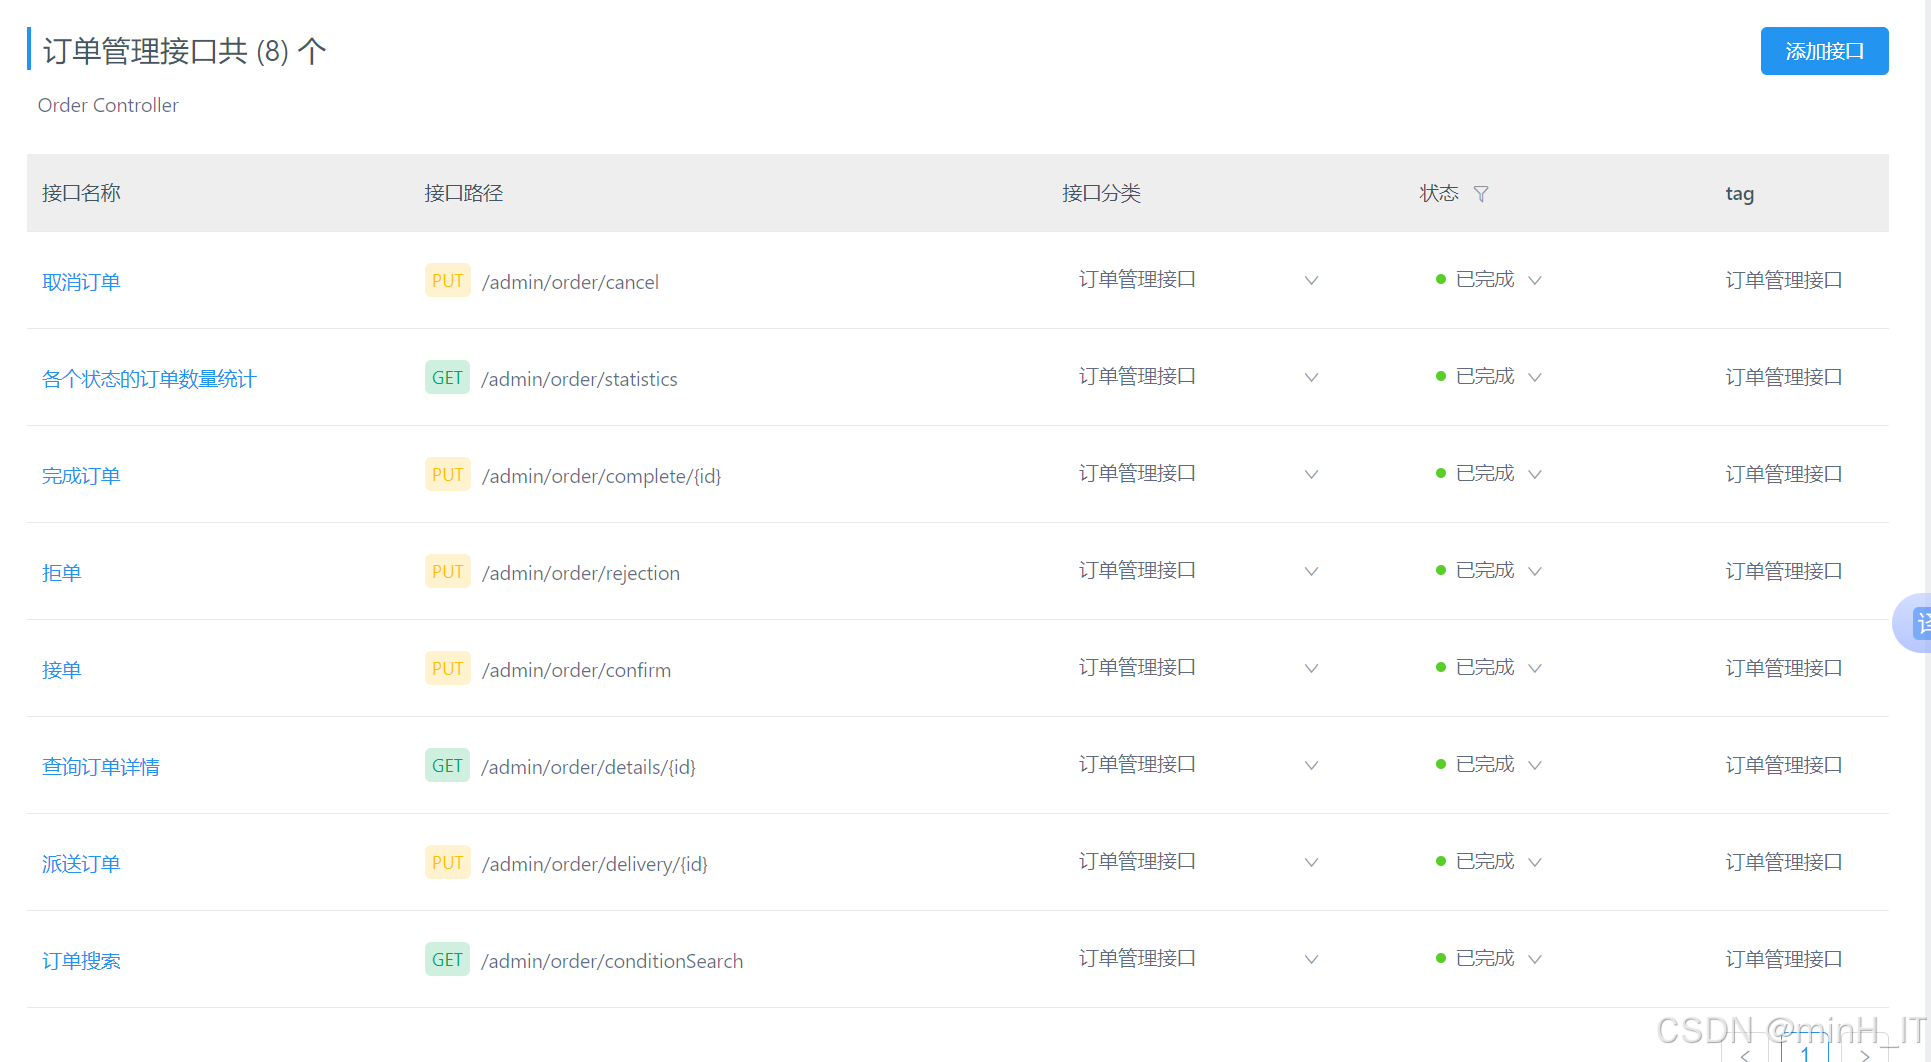Click the 接口路径 column header
Screen dimensions: 1931x1062
(463, 193)
